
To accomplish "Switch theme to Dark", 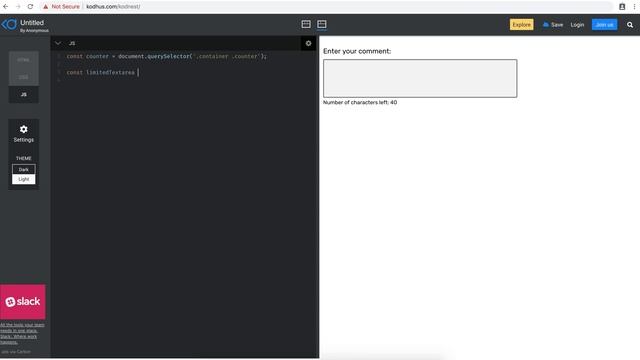I will coord(24,169).
